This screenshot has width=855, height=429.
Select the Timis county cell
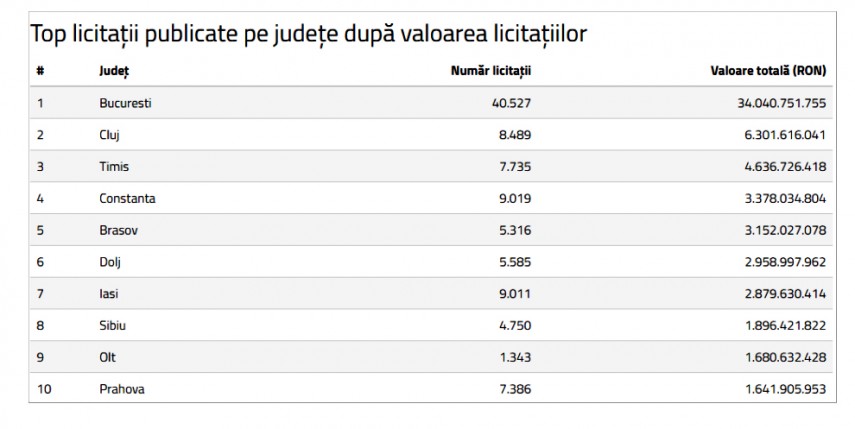pos(114,166)
